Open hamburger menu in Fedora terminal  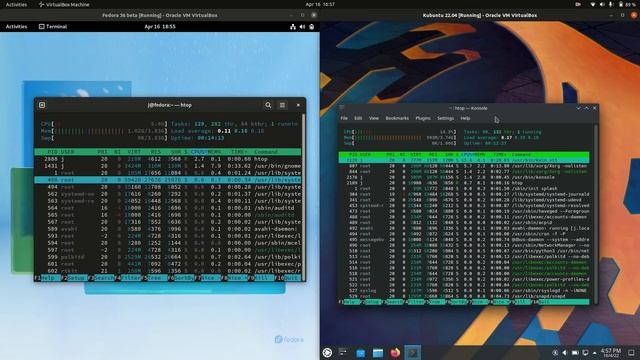coord(282,105)
